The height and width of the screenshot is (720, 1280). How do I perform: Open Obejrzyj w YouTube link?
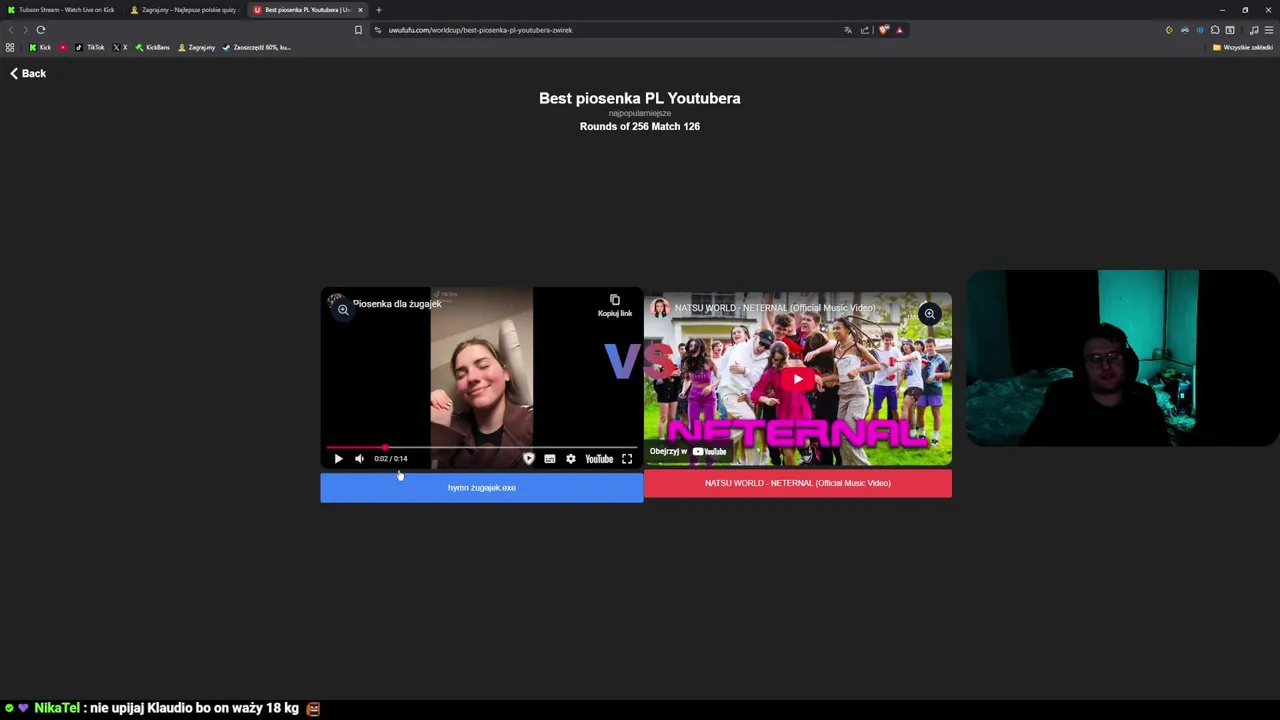tap(688, 451)
